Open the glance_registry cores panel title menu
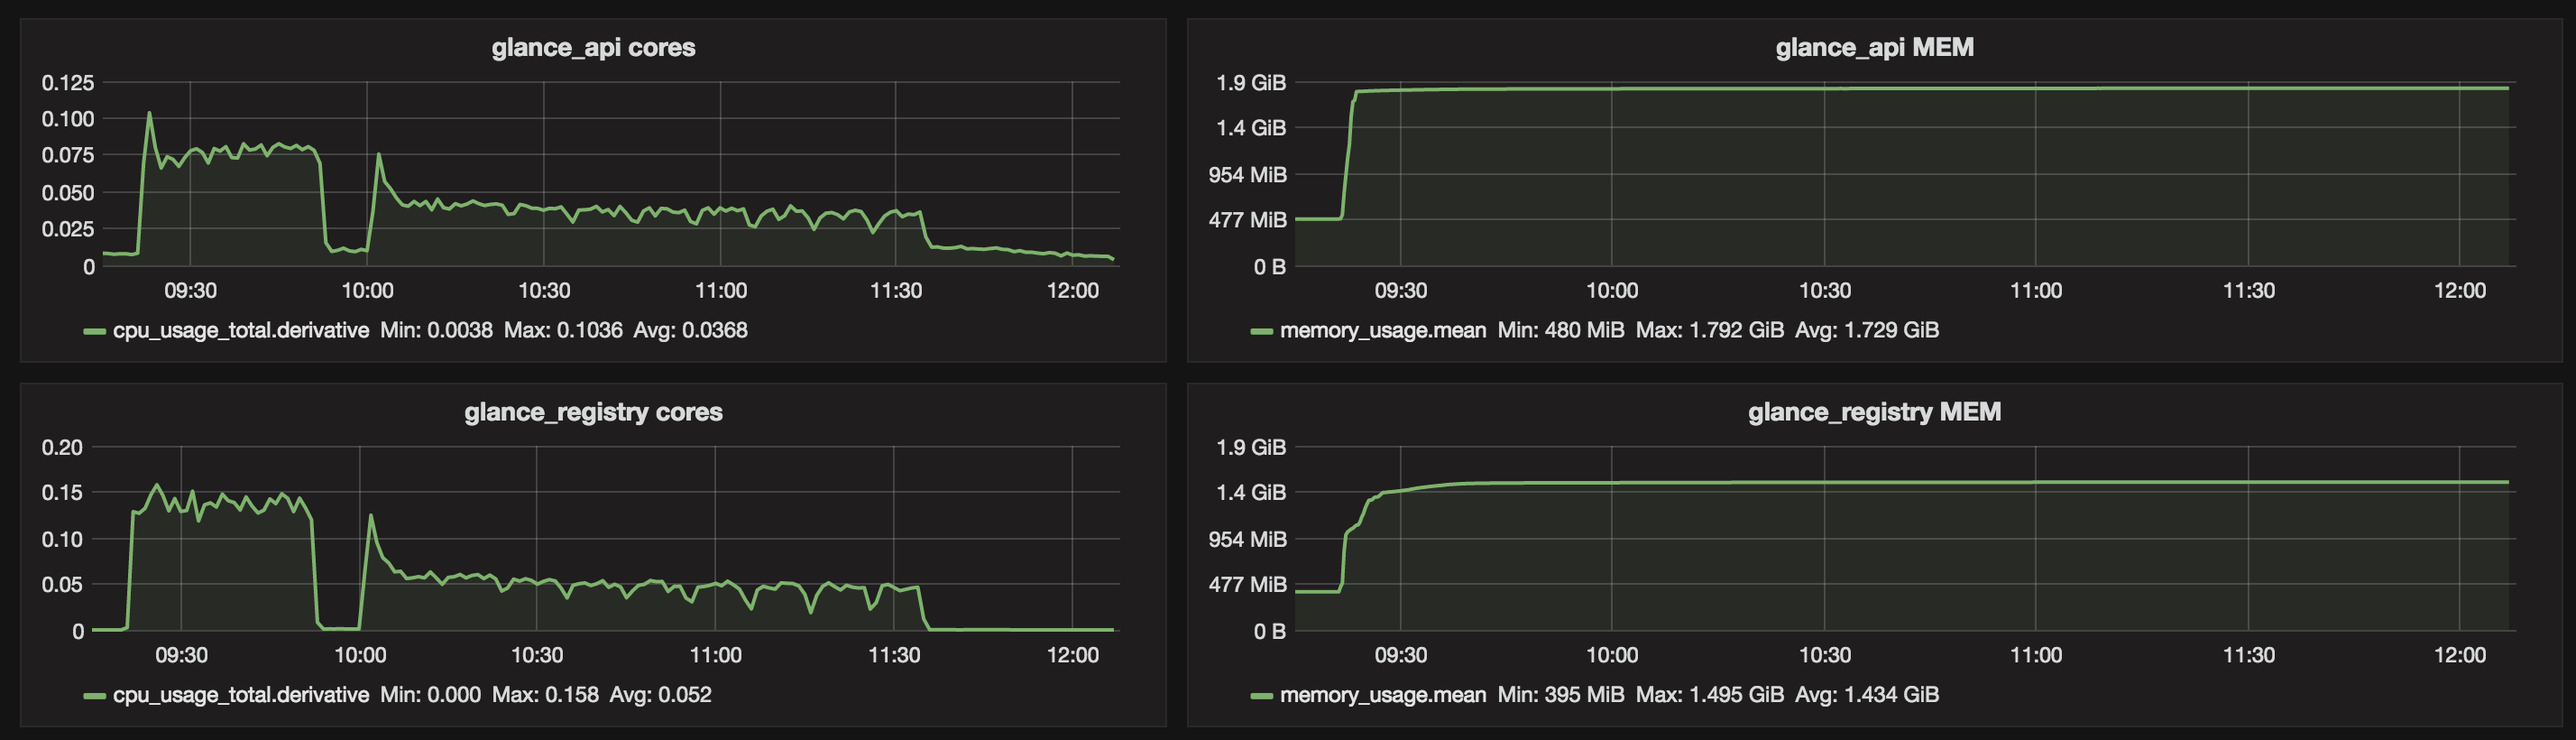 (593, 412)
